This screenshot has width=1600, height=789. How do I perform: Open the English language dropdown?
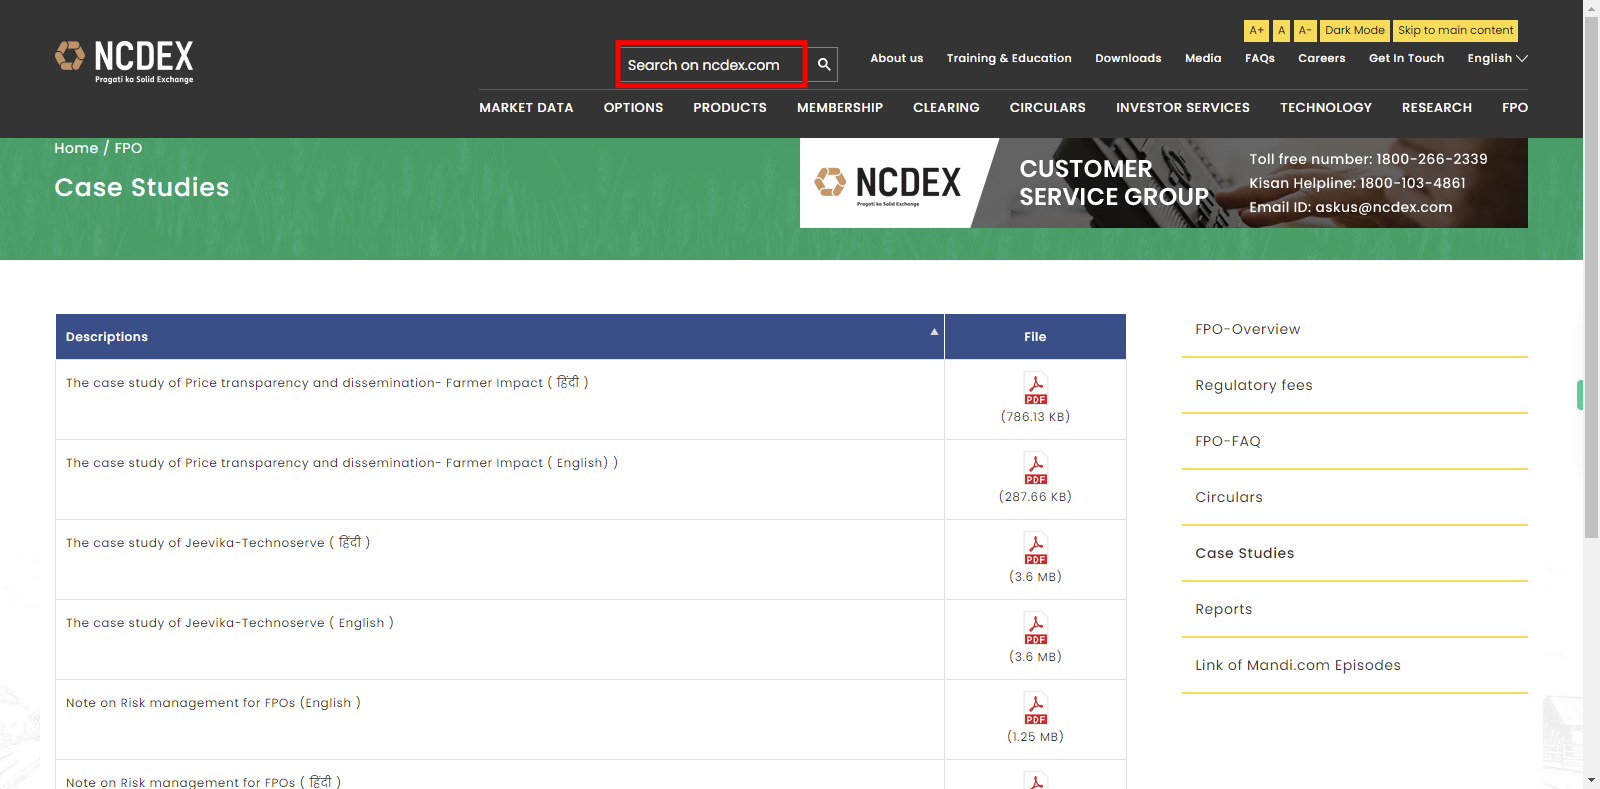[1497, 58]
